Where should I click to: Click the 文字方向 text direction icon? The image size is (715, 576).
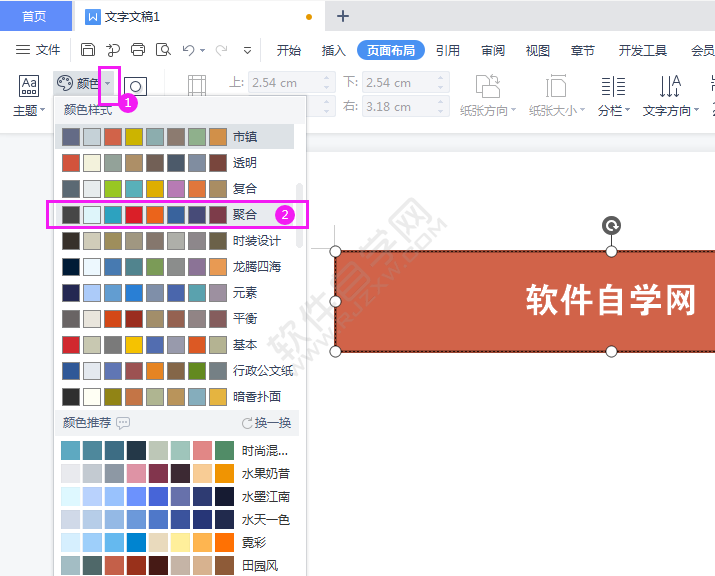point(670,86)
